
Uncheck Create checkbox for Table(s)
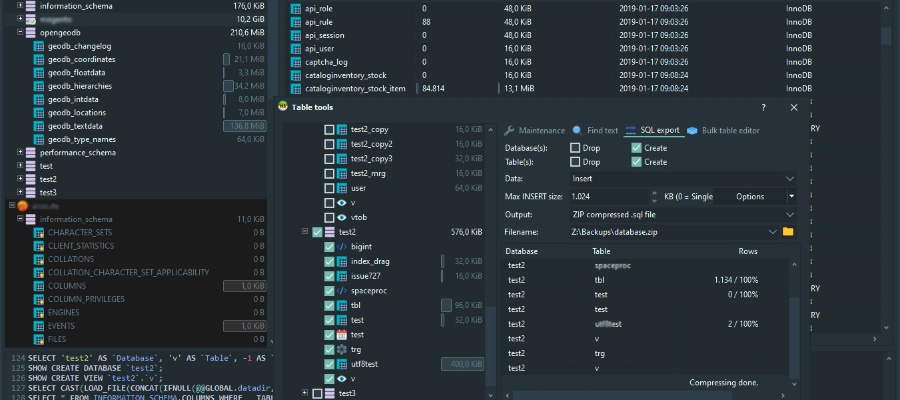coord(636,162)
